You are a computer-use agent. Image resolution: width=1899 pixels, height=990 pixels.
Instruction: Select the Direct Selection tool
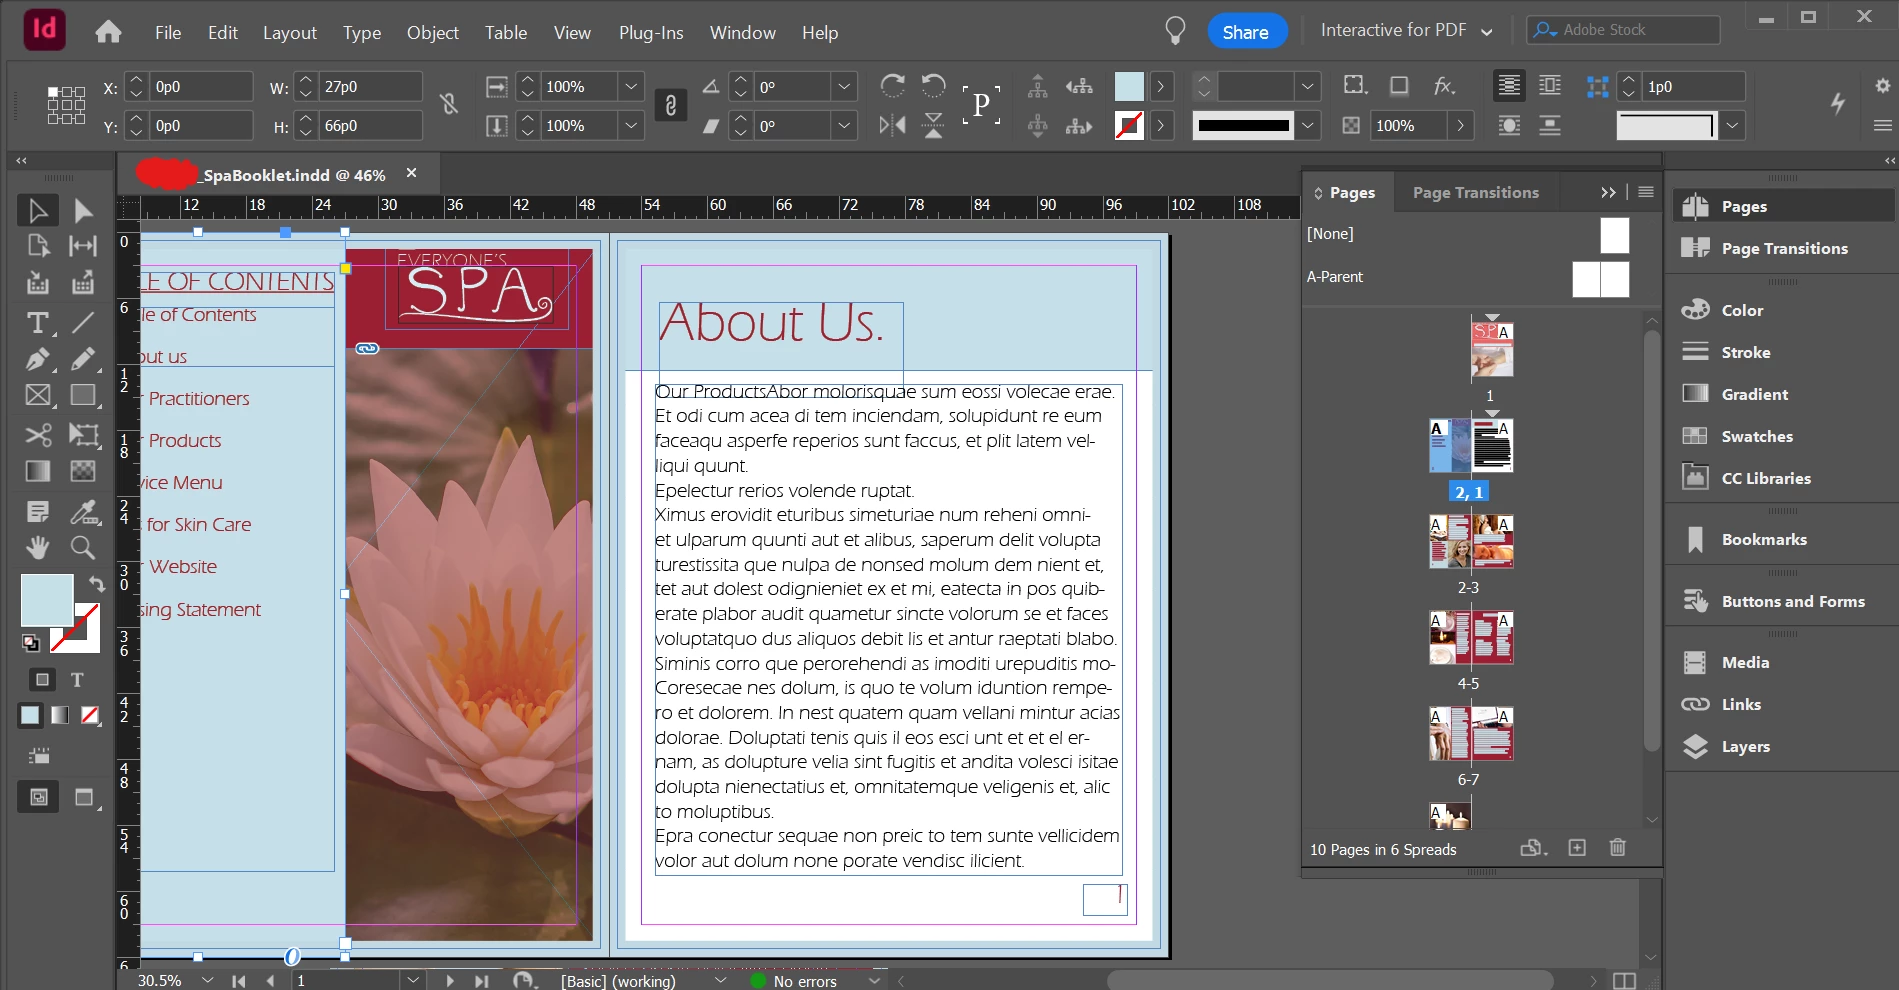pyautogui.click(x=83, y=211)
